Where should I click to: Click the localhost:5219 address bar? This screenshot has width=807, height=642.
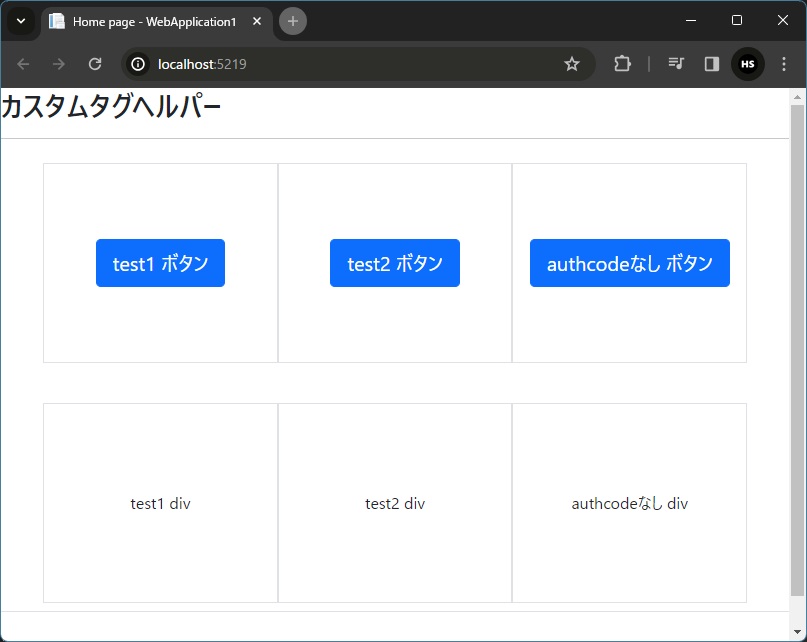(x=350, y=64)
